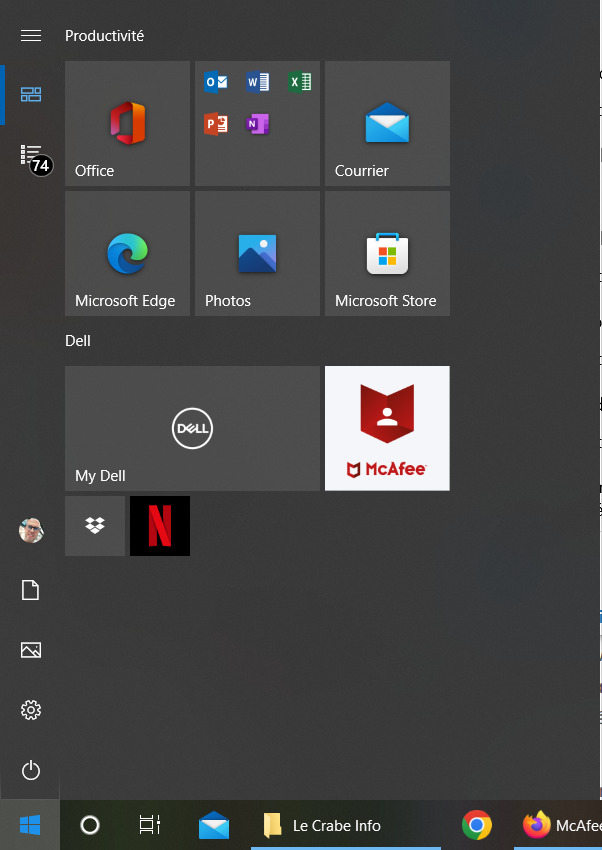This screenshot has width=602, height=850.
Task: Open the Microsoft Edge tile
Action: 127,253
